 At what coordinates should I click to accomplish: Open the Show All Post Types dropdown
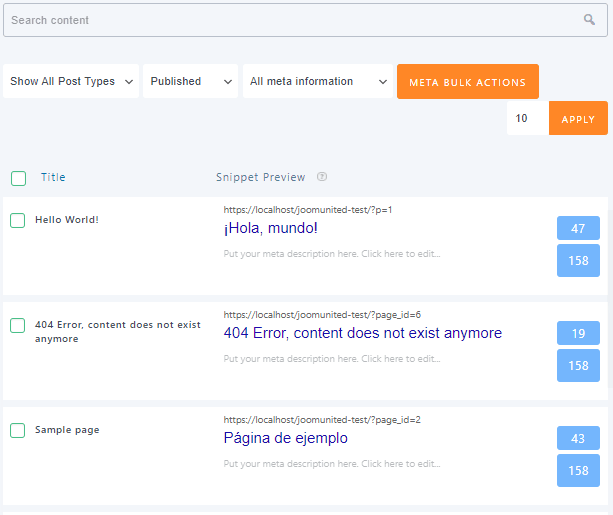click(72, 82)
